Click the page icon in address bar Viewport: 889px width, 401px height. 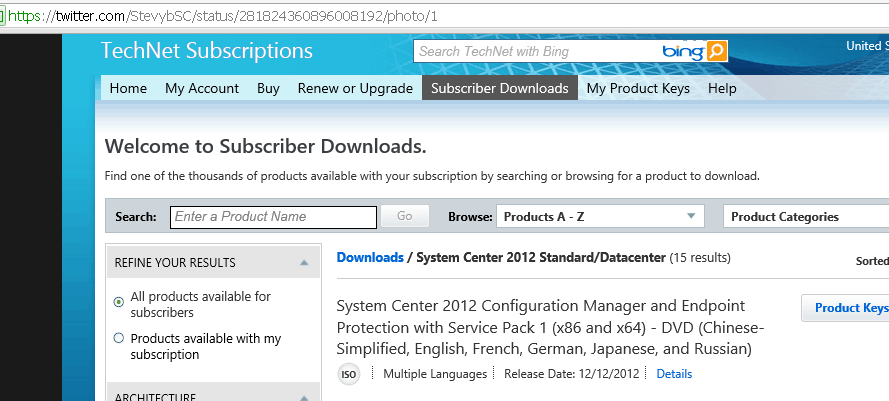click(x=2, y=16)
